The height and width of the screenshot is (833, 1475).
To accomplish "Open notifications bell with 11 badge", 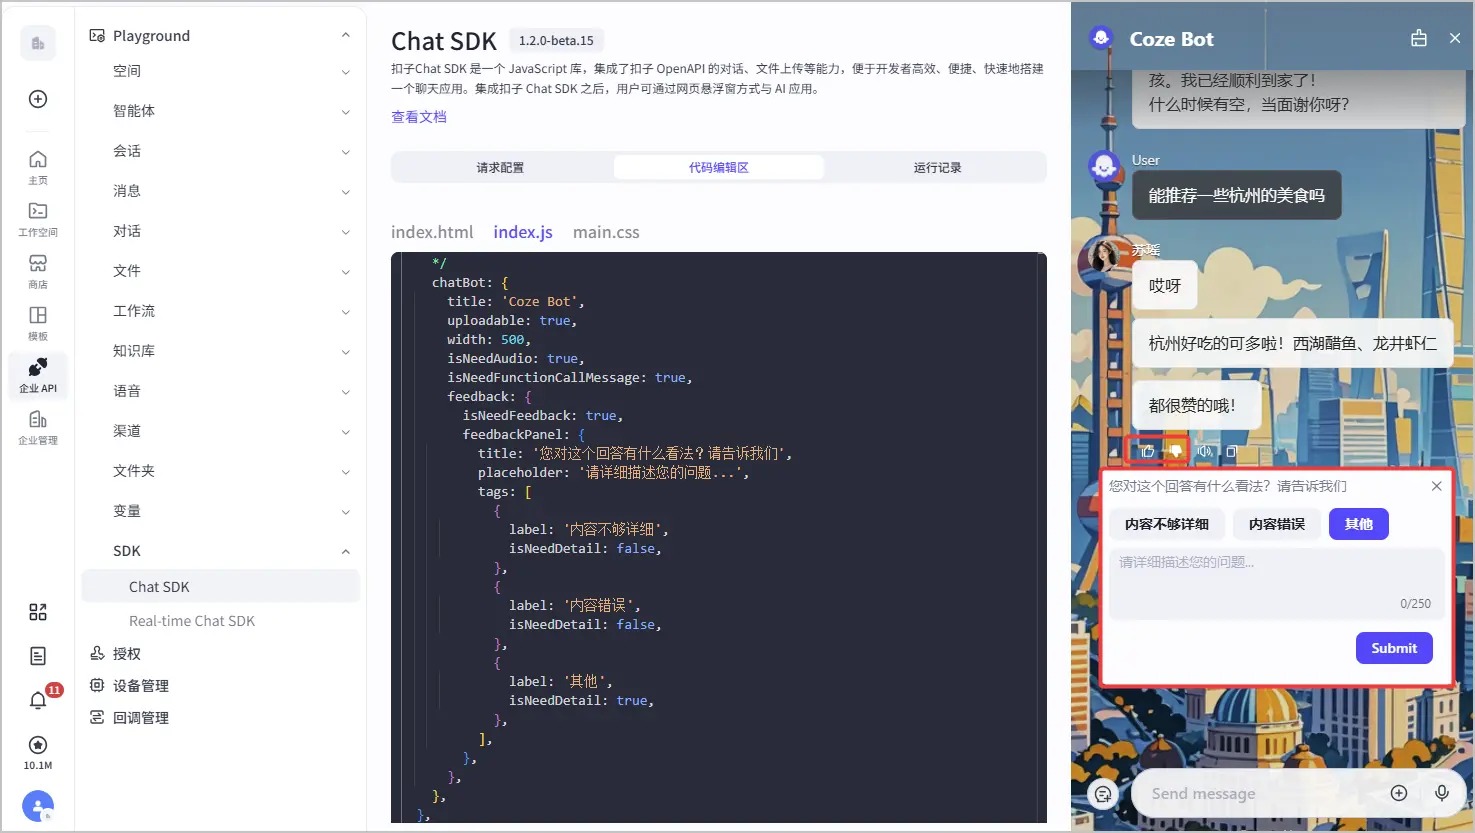I will coord(38,700).
